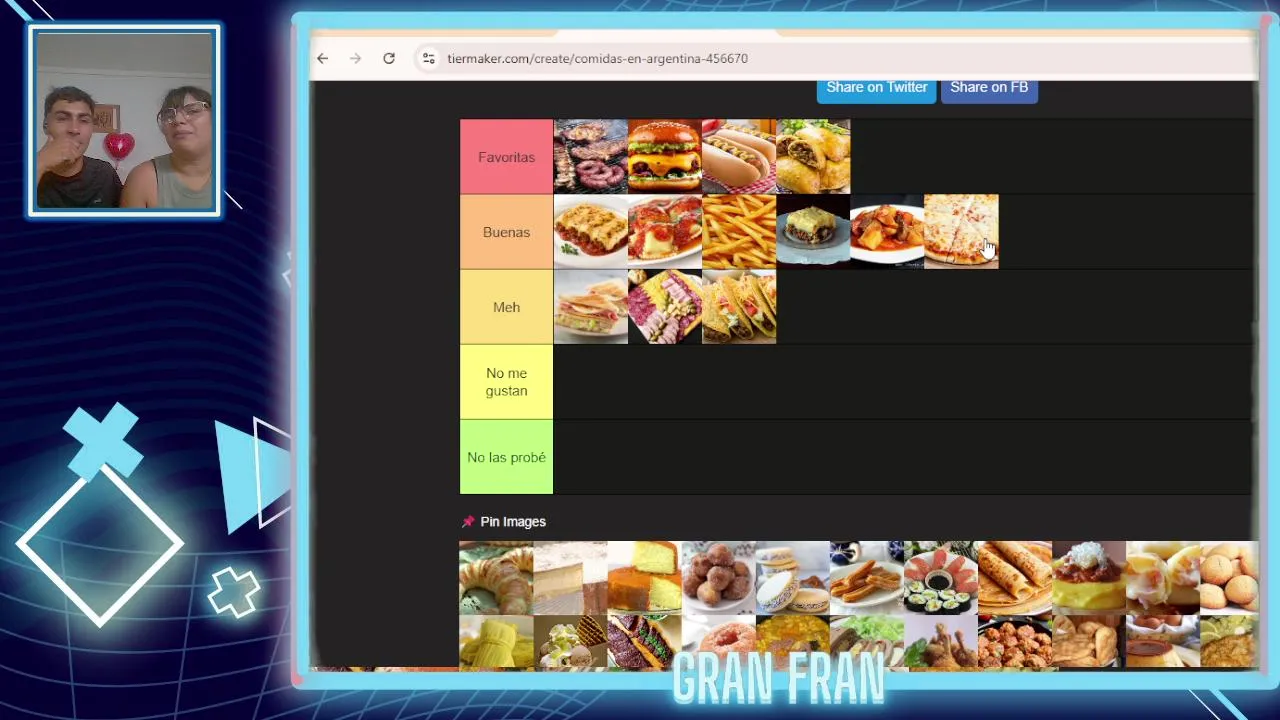This screenshot has width=1280, height=720.
Task: Share tier list on FB
Action: coord(989,88)
